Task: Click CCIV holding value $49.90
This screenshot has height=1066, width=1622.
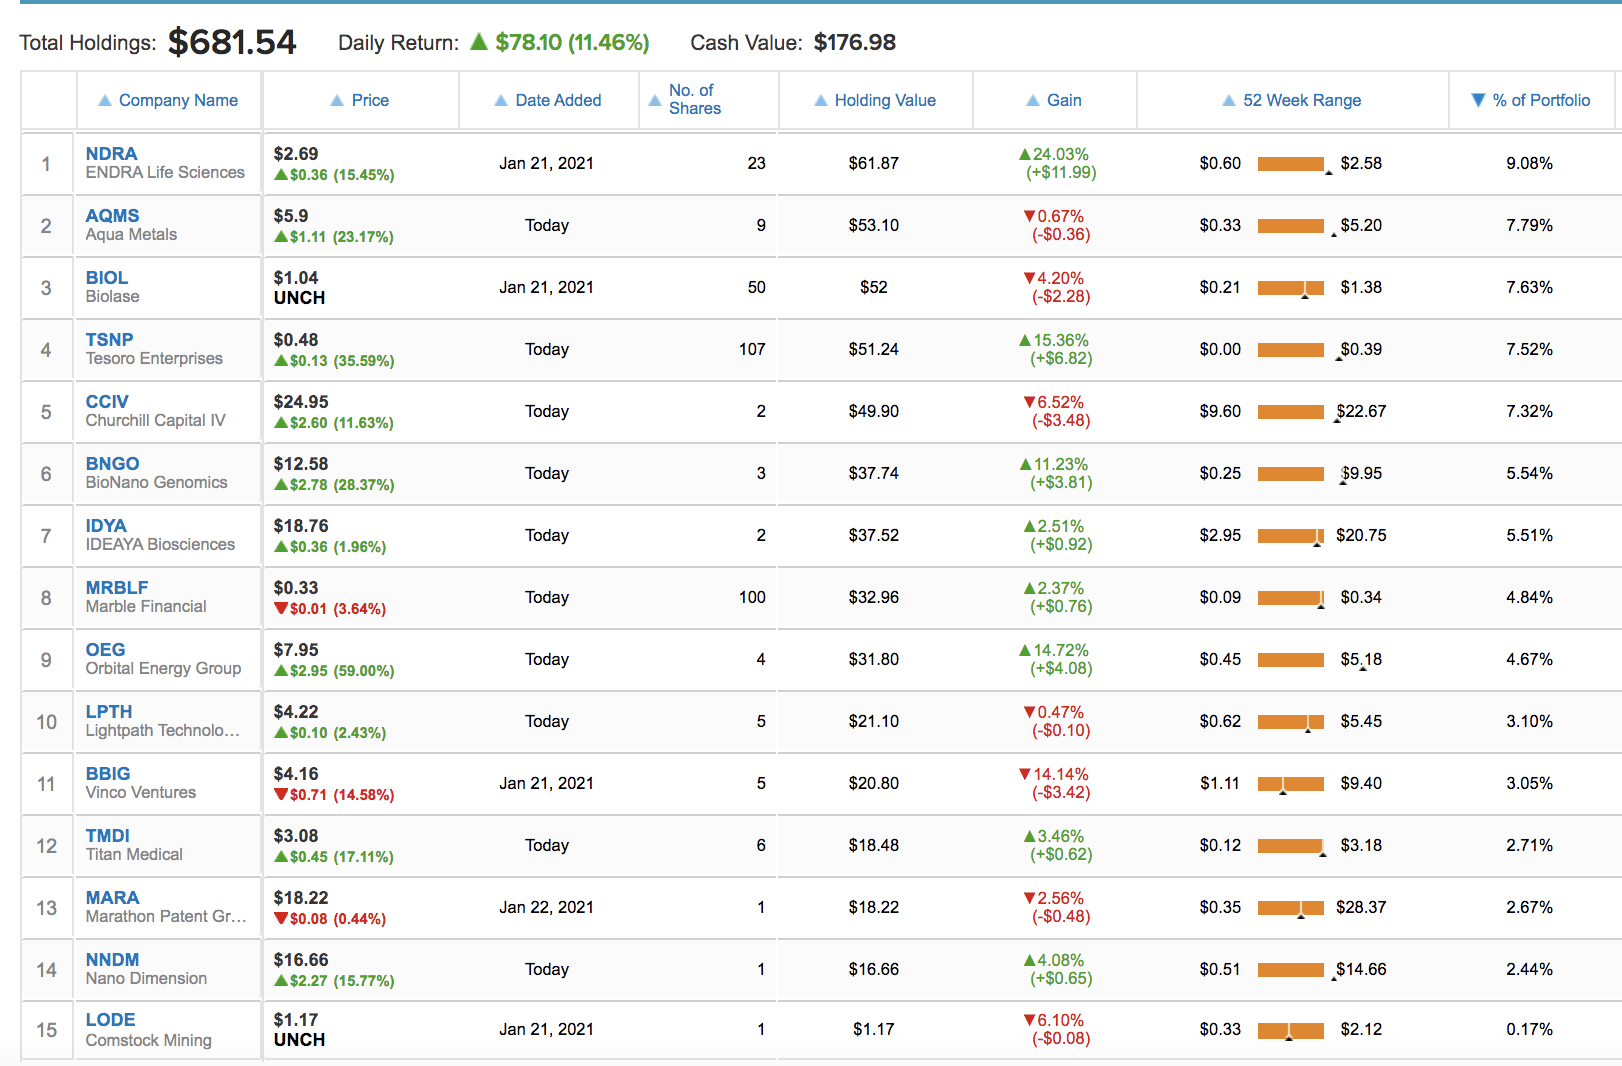Action: (x=874, y=412)
